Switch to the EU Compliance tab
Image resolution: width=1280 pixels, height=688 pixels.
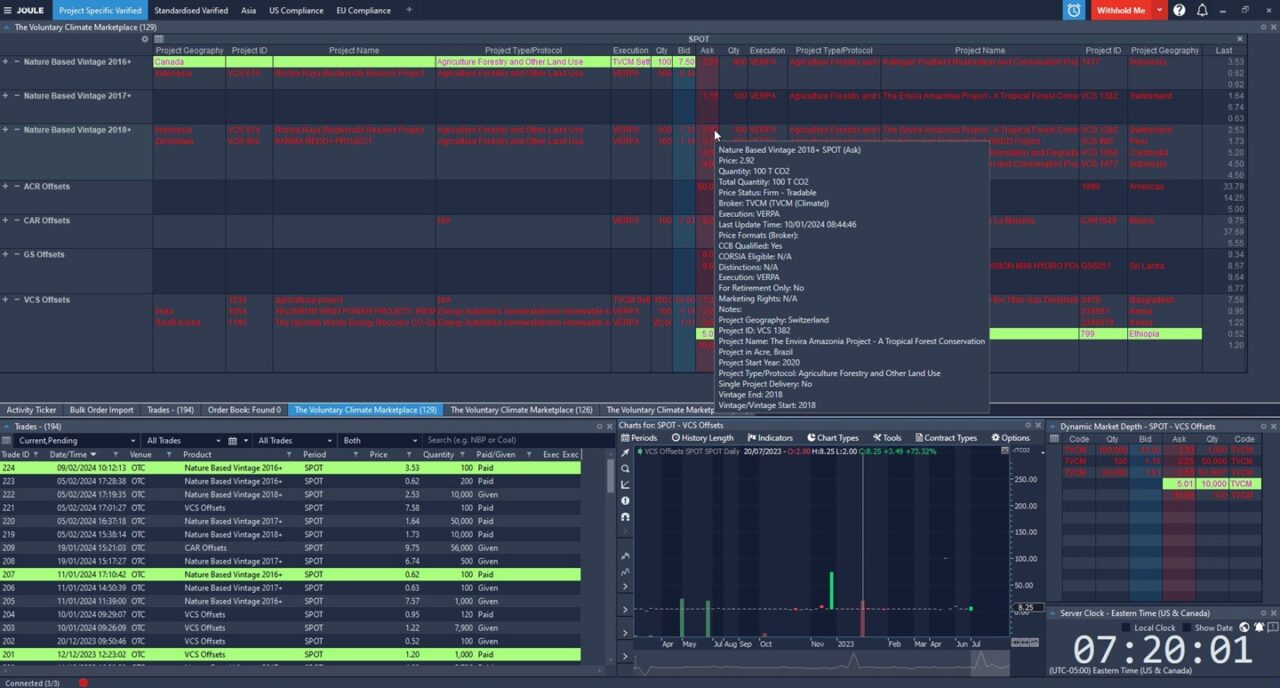pyautogui.click(x=363, y=10)
